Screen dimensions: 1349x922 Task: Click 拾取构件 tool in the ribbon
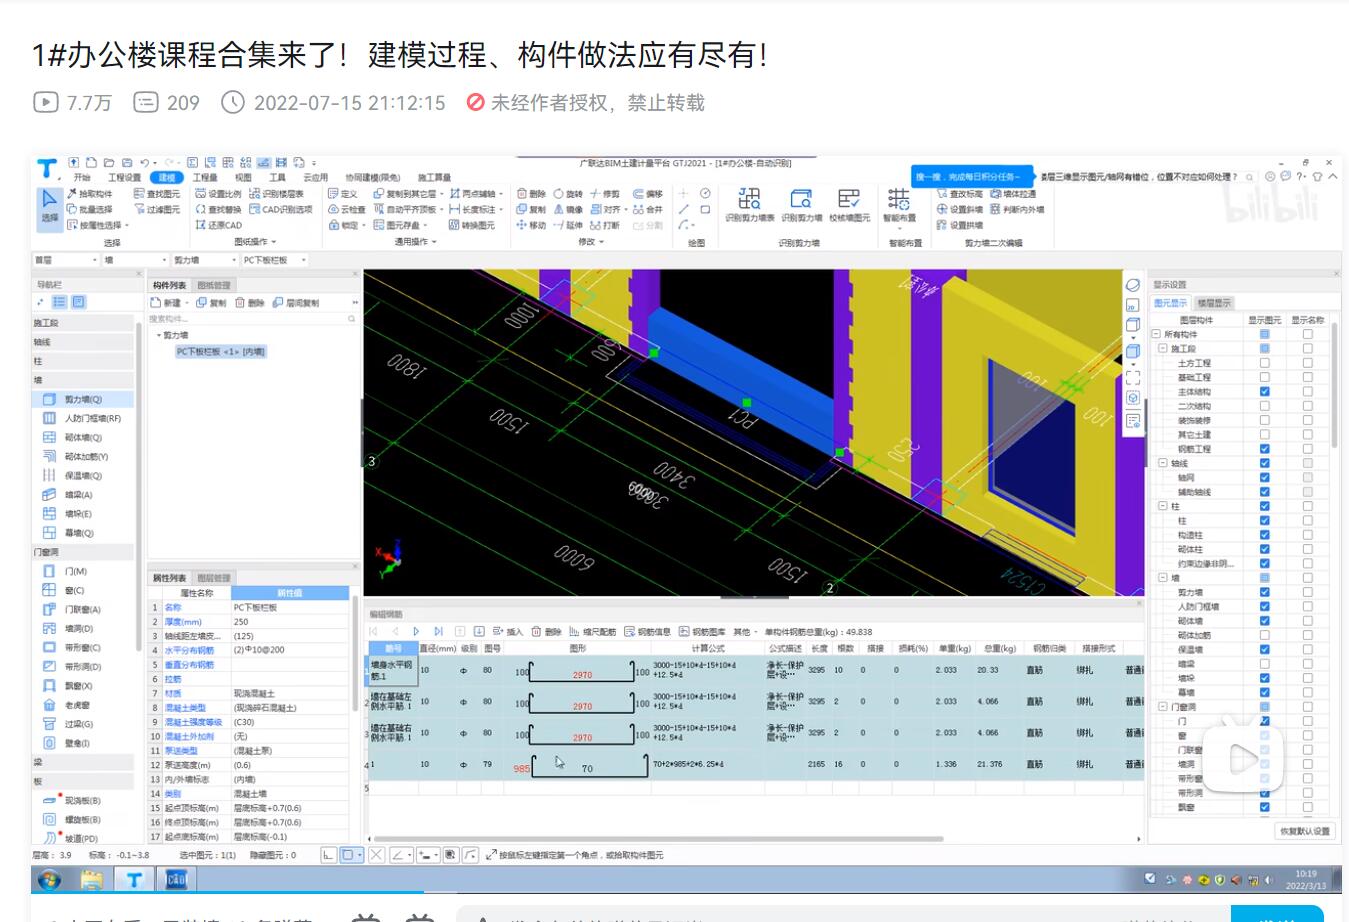pos(90,194)
